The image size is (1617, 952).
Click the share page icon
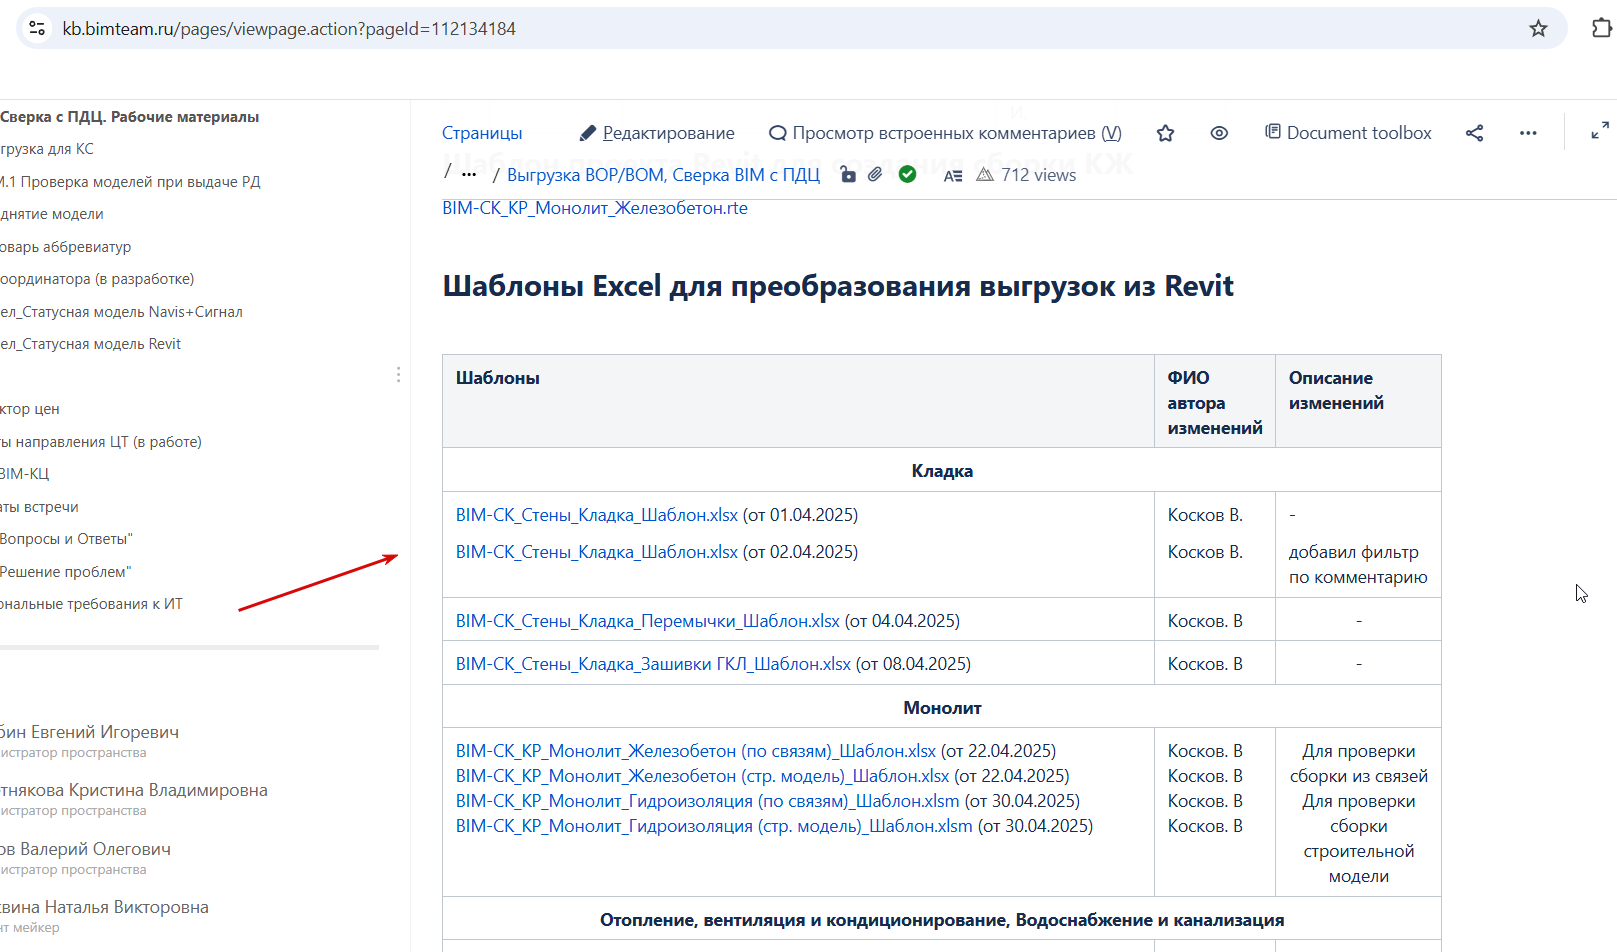tap(1474, 133)
